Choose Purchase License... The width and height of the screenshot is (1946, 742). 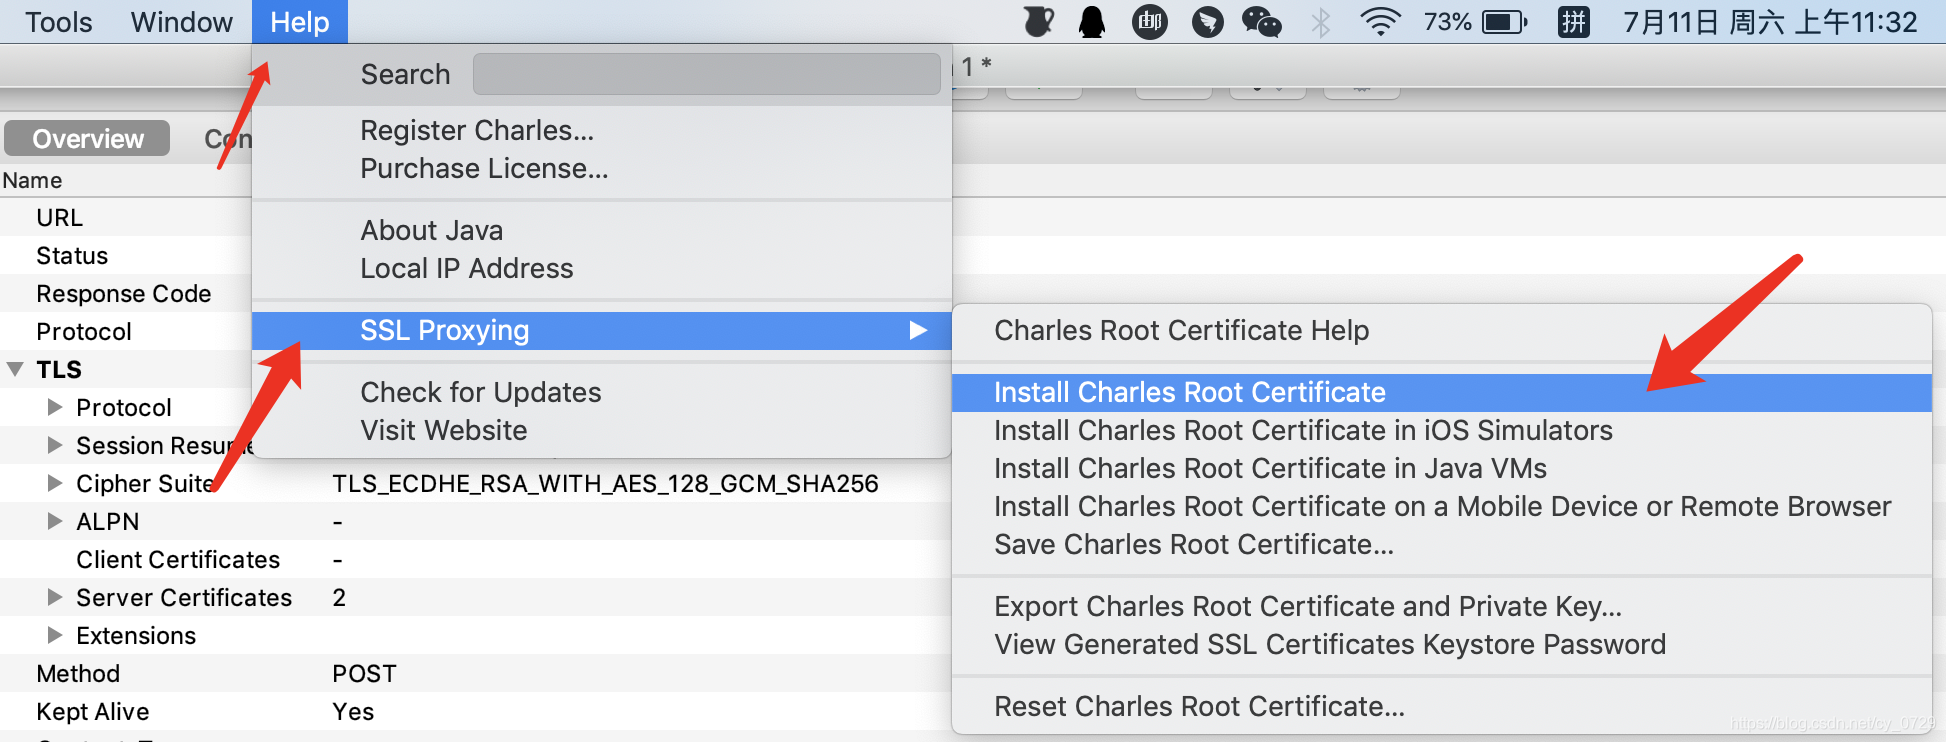[602, 168]
